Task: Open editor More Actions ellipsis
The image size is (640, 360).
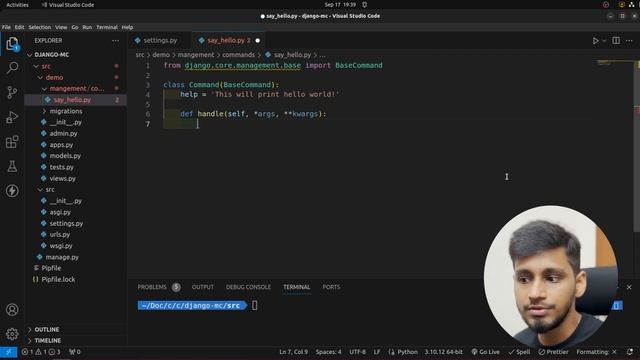Action: 629,40
